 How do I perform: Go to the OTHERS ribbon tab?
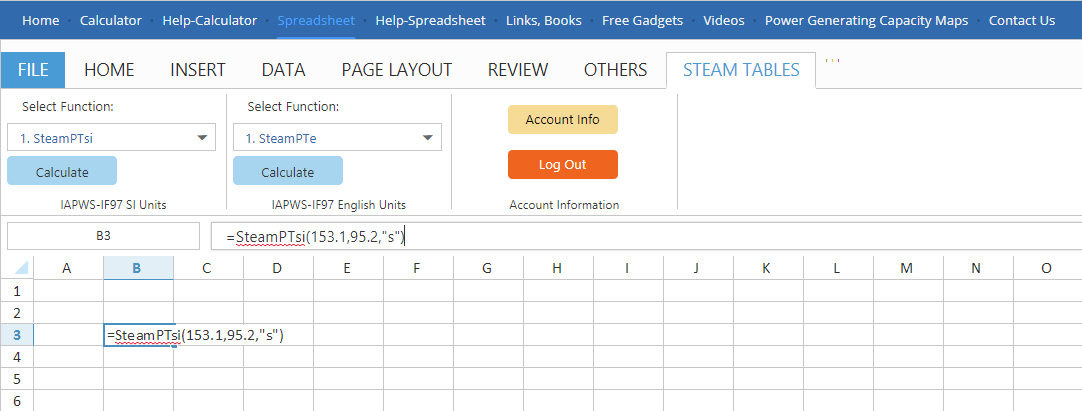coord(615,70)
